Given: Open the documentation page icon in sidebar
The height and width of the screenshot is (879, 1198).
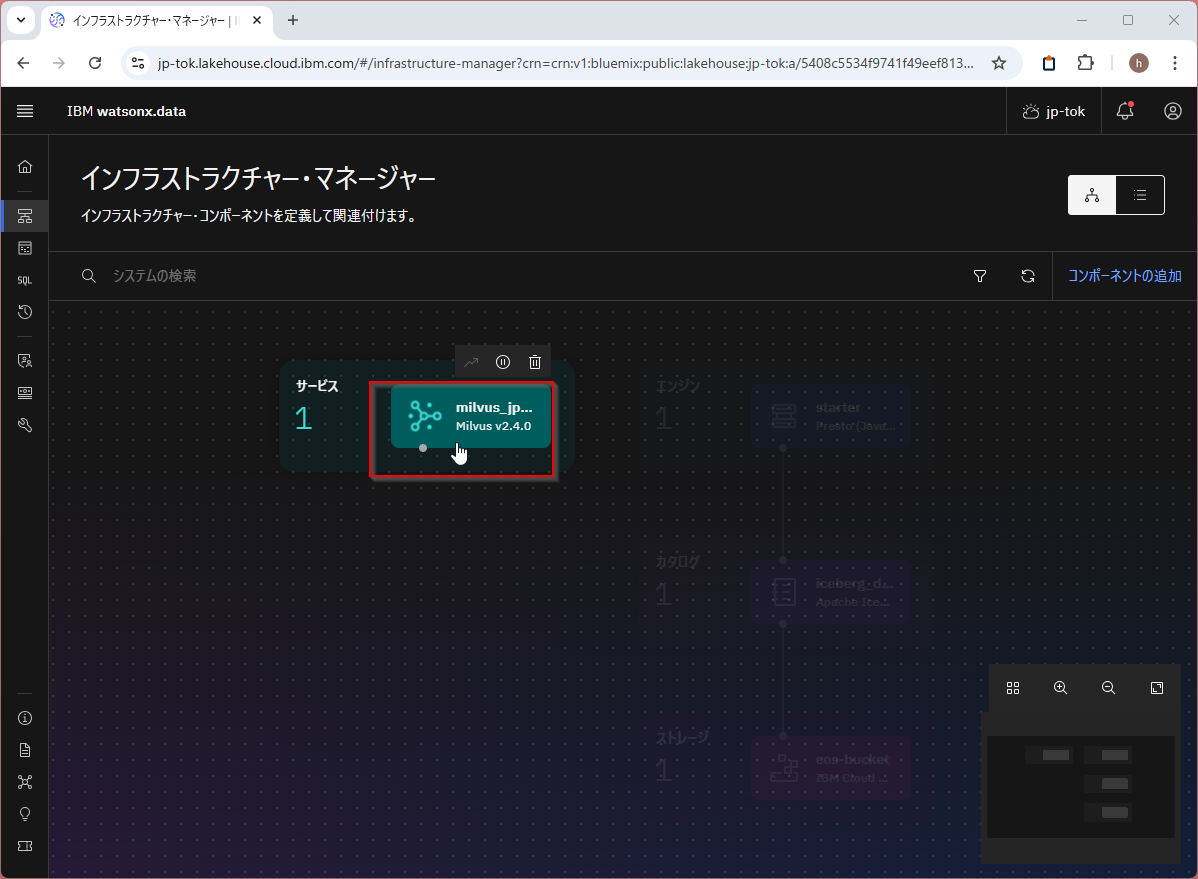Looking at the screenshot, I should click(24, 751).
